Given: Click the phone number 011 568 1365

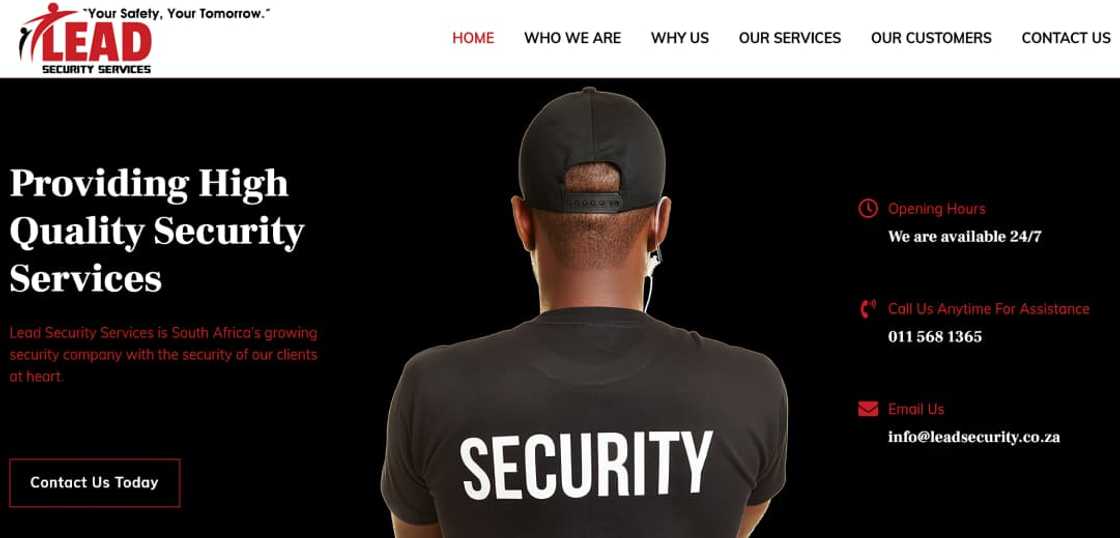Looking at the screenshot, I should point(934,337).
